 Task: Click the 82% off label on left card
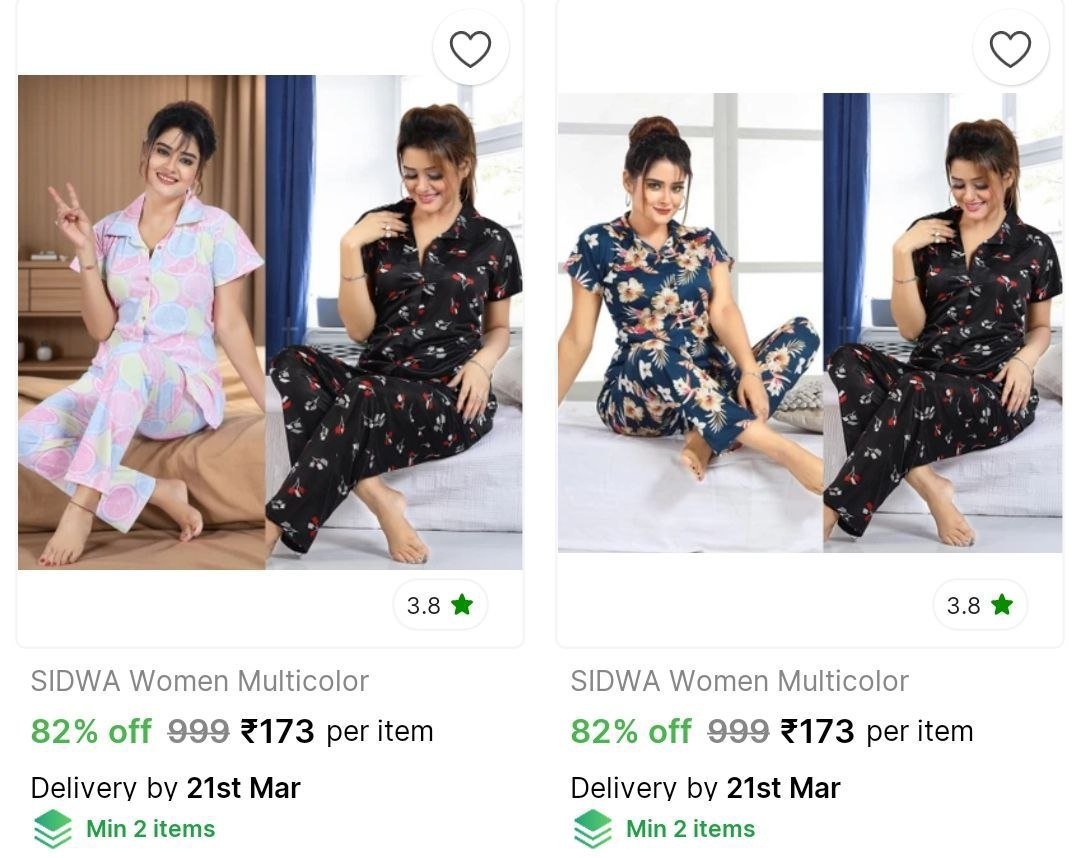pyautogui.click(x=90, y=731)
